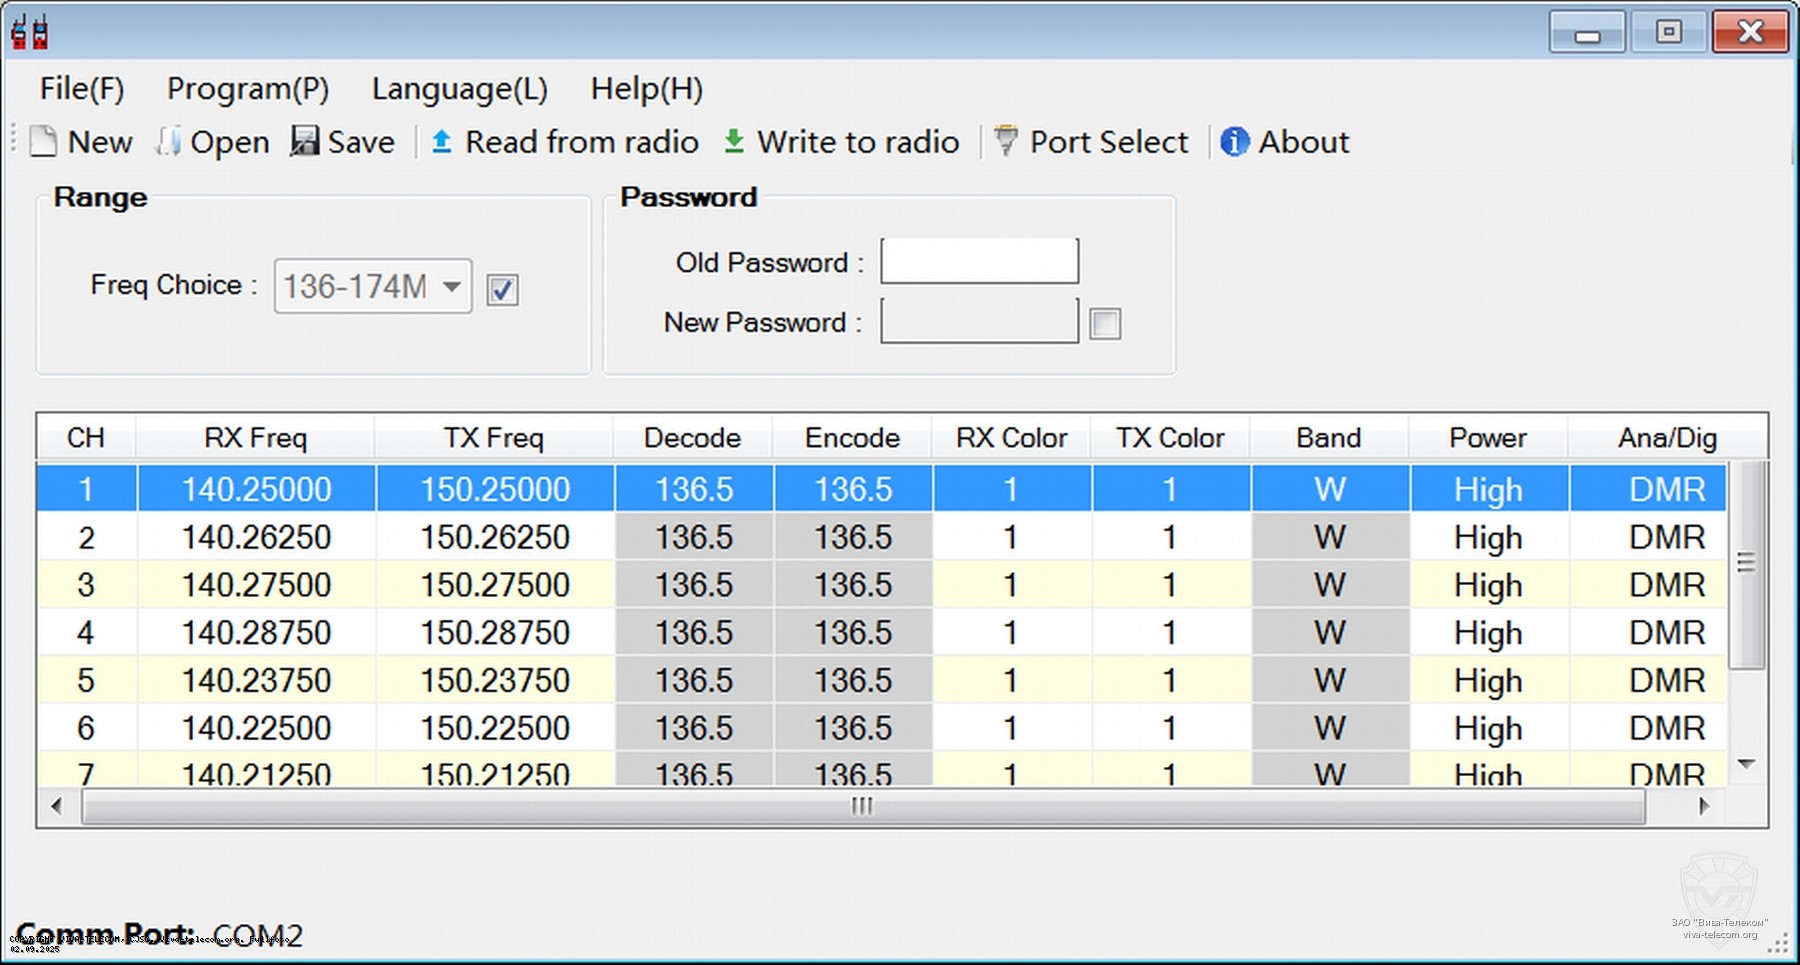
Task: Uncheck the Freq Choice checkbox
Action: [x=502, y=290]
